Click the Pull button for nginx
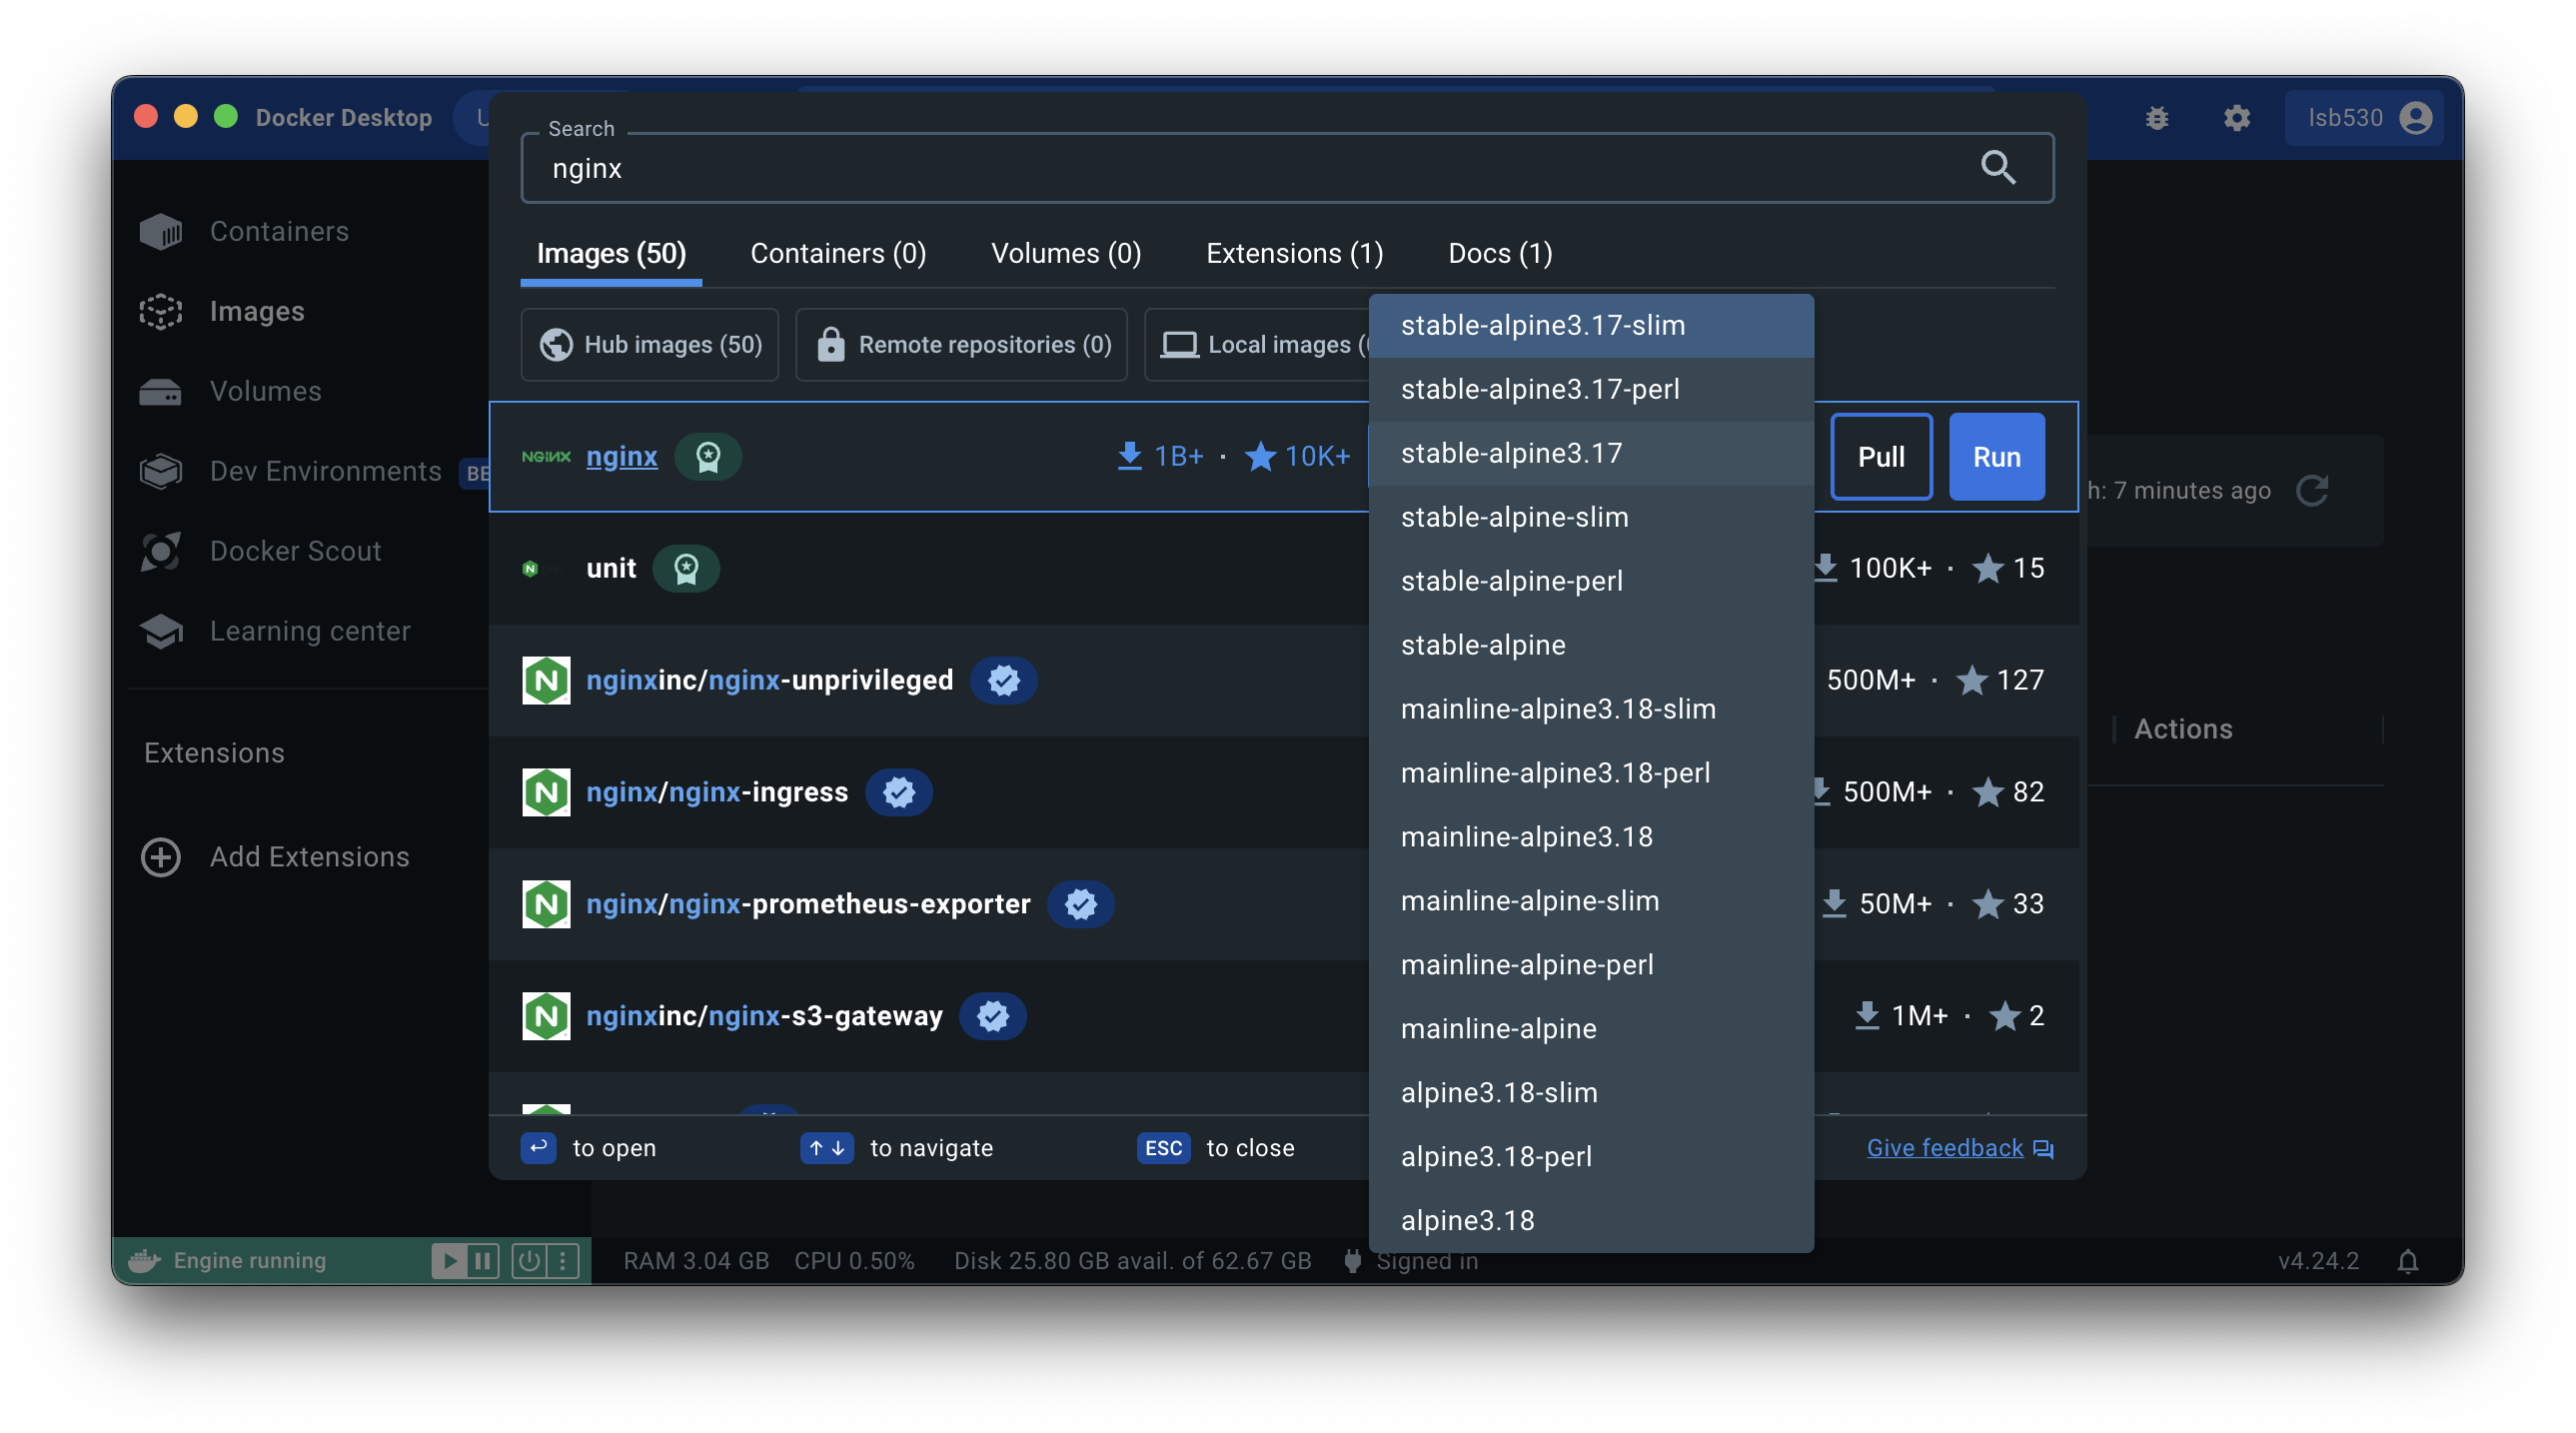 (x=1880, y=457)
